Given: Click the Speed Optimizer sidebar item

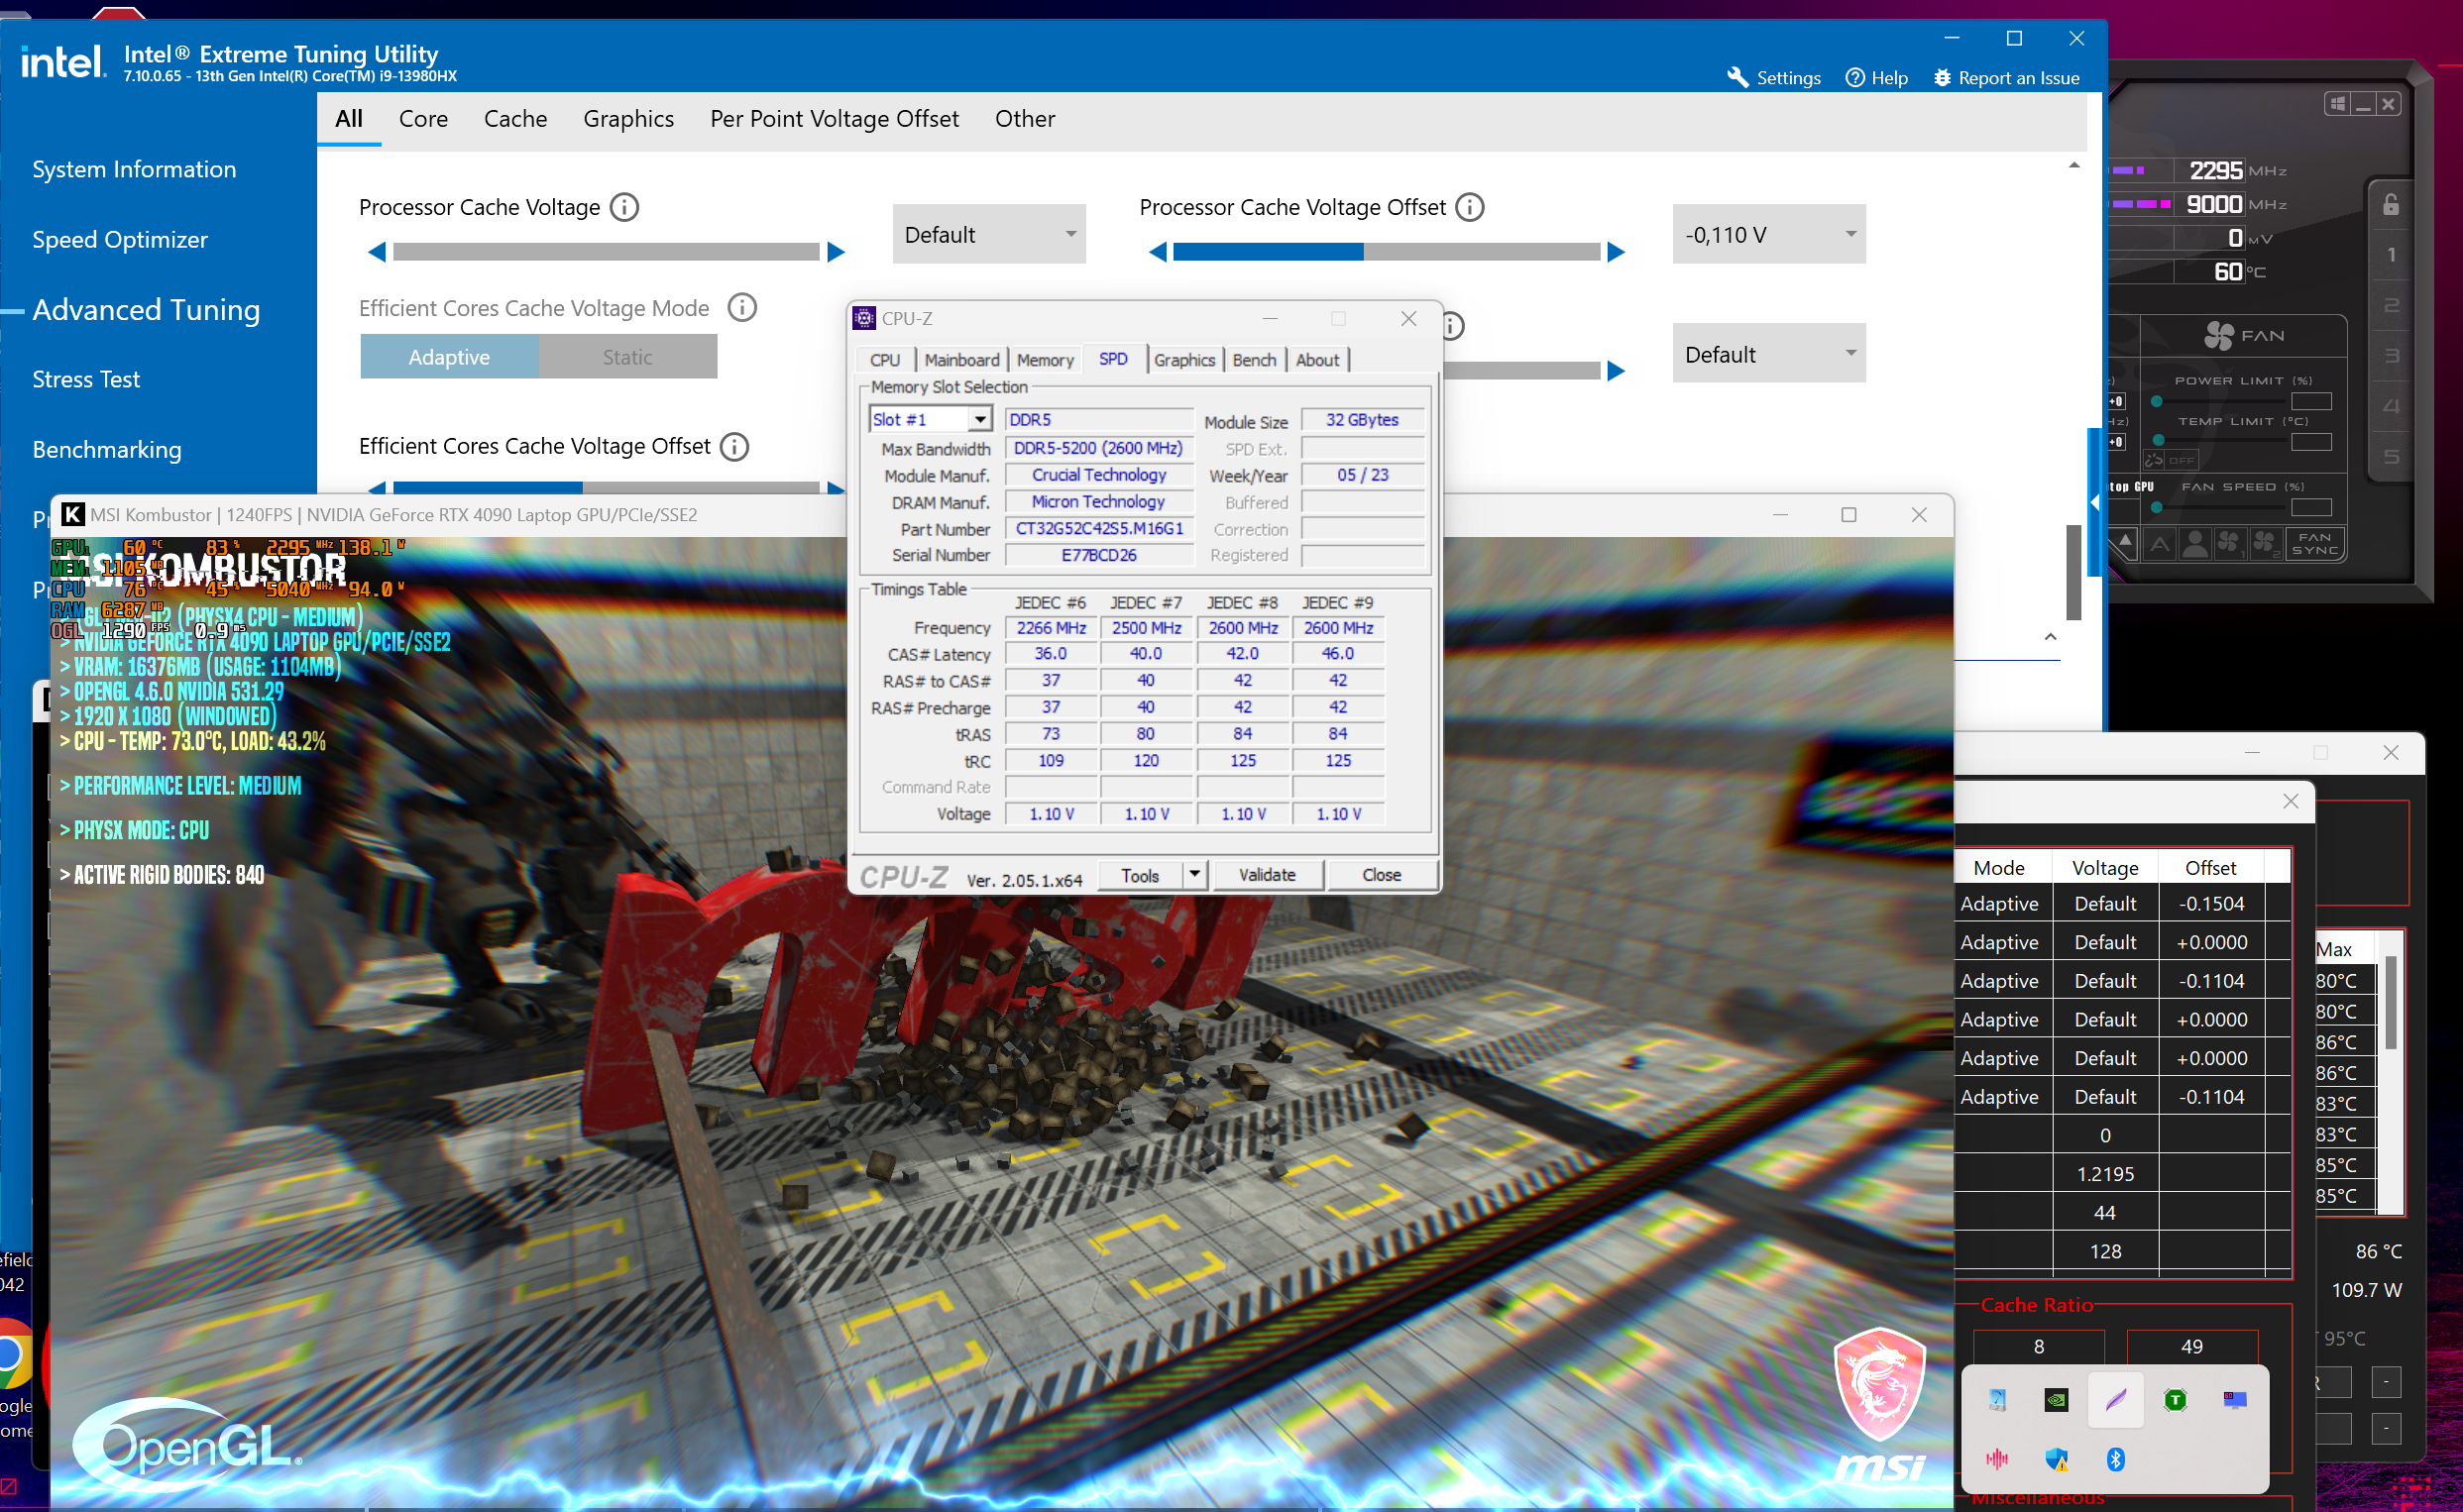Looking at the screenshot, I should [x=121, y=239].
